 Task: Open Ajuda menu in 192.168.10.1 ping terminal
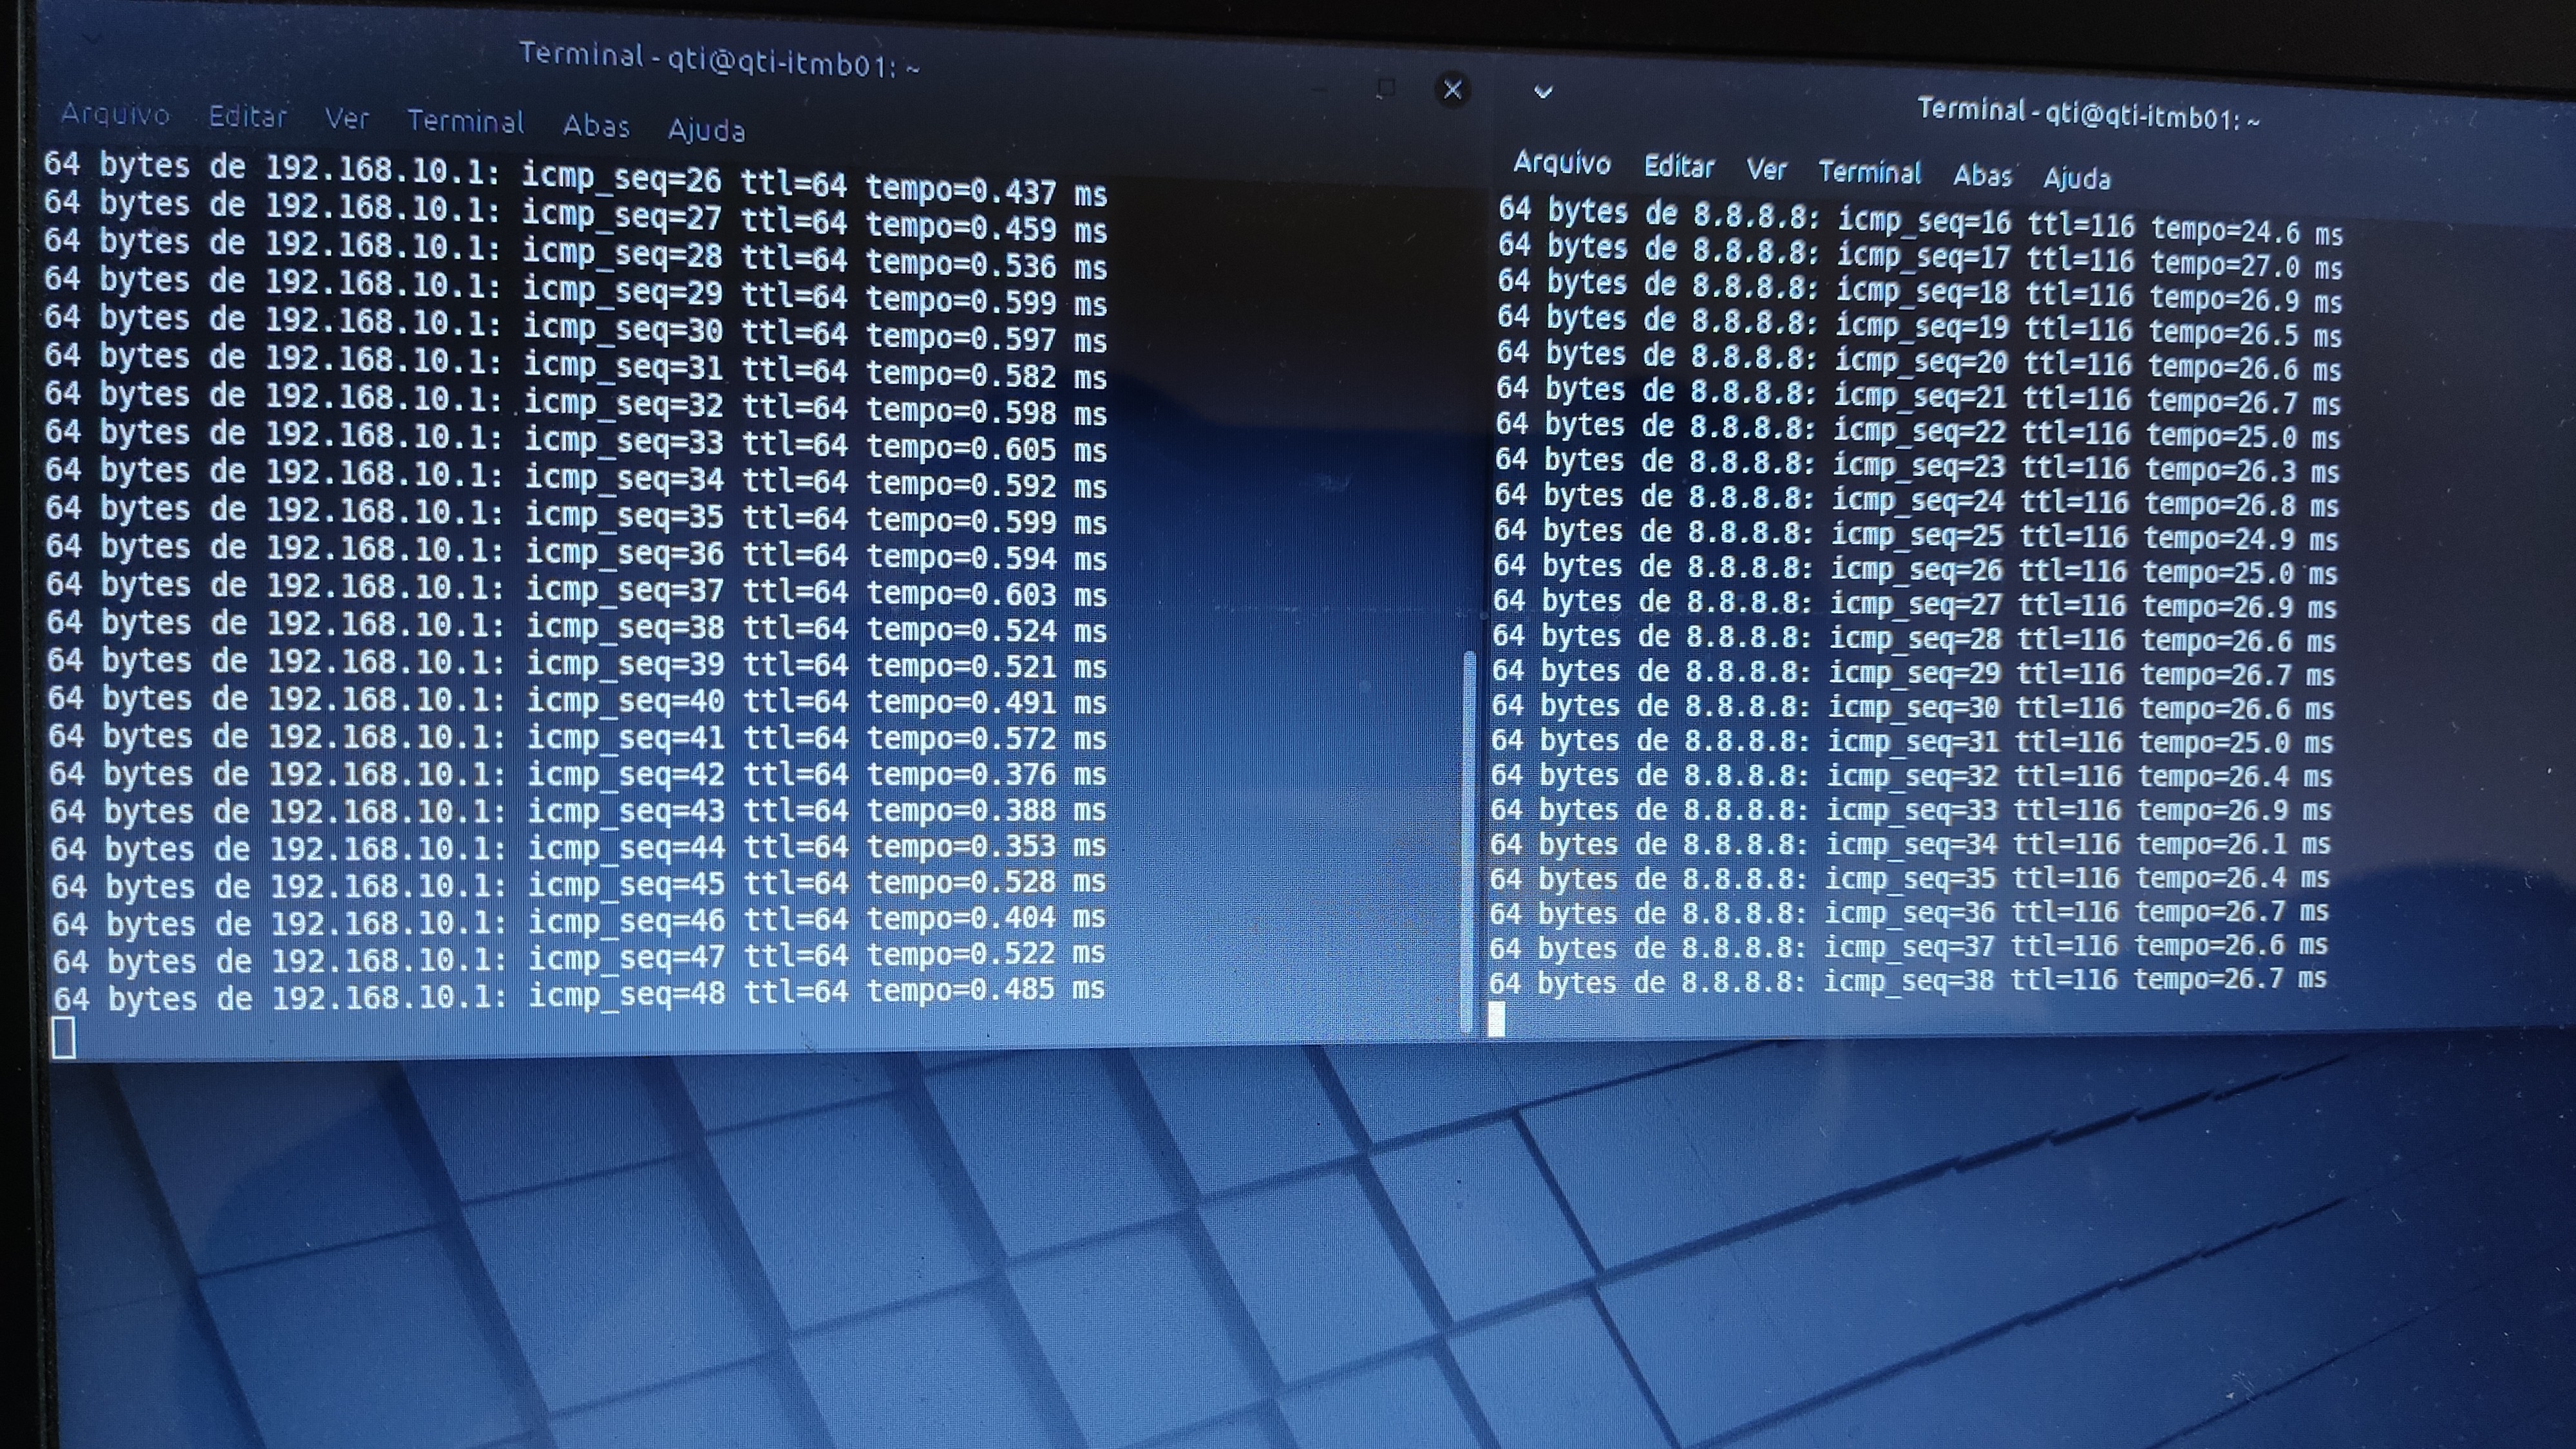point(706,130)
